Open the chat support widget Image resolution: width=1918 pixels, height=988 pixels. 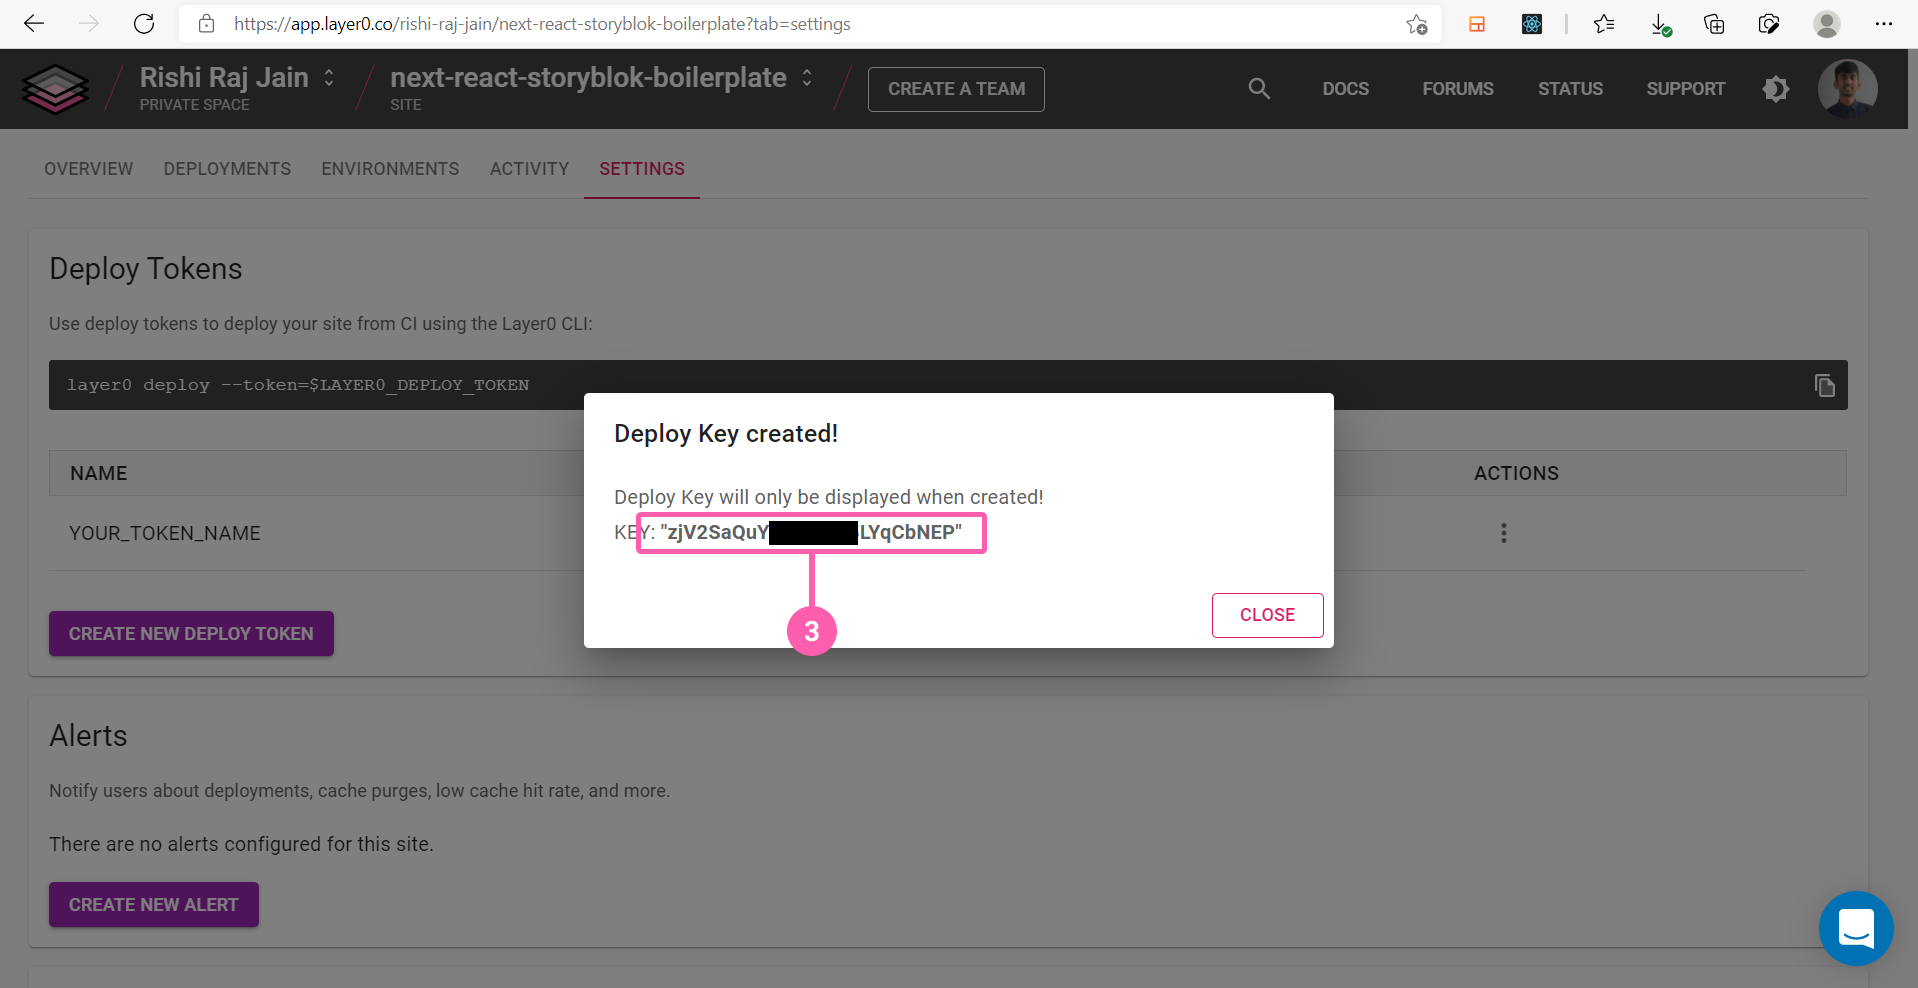coord(1856,928)
